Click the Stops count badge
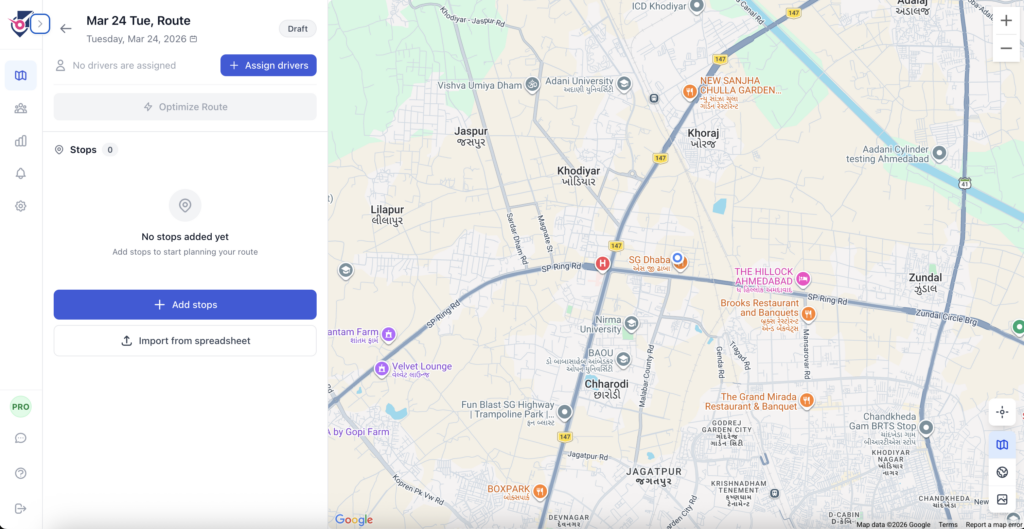This screenshot has width=1024, height=529. (x=110, y=150)
